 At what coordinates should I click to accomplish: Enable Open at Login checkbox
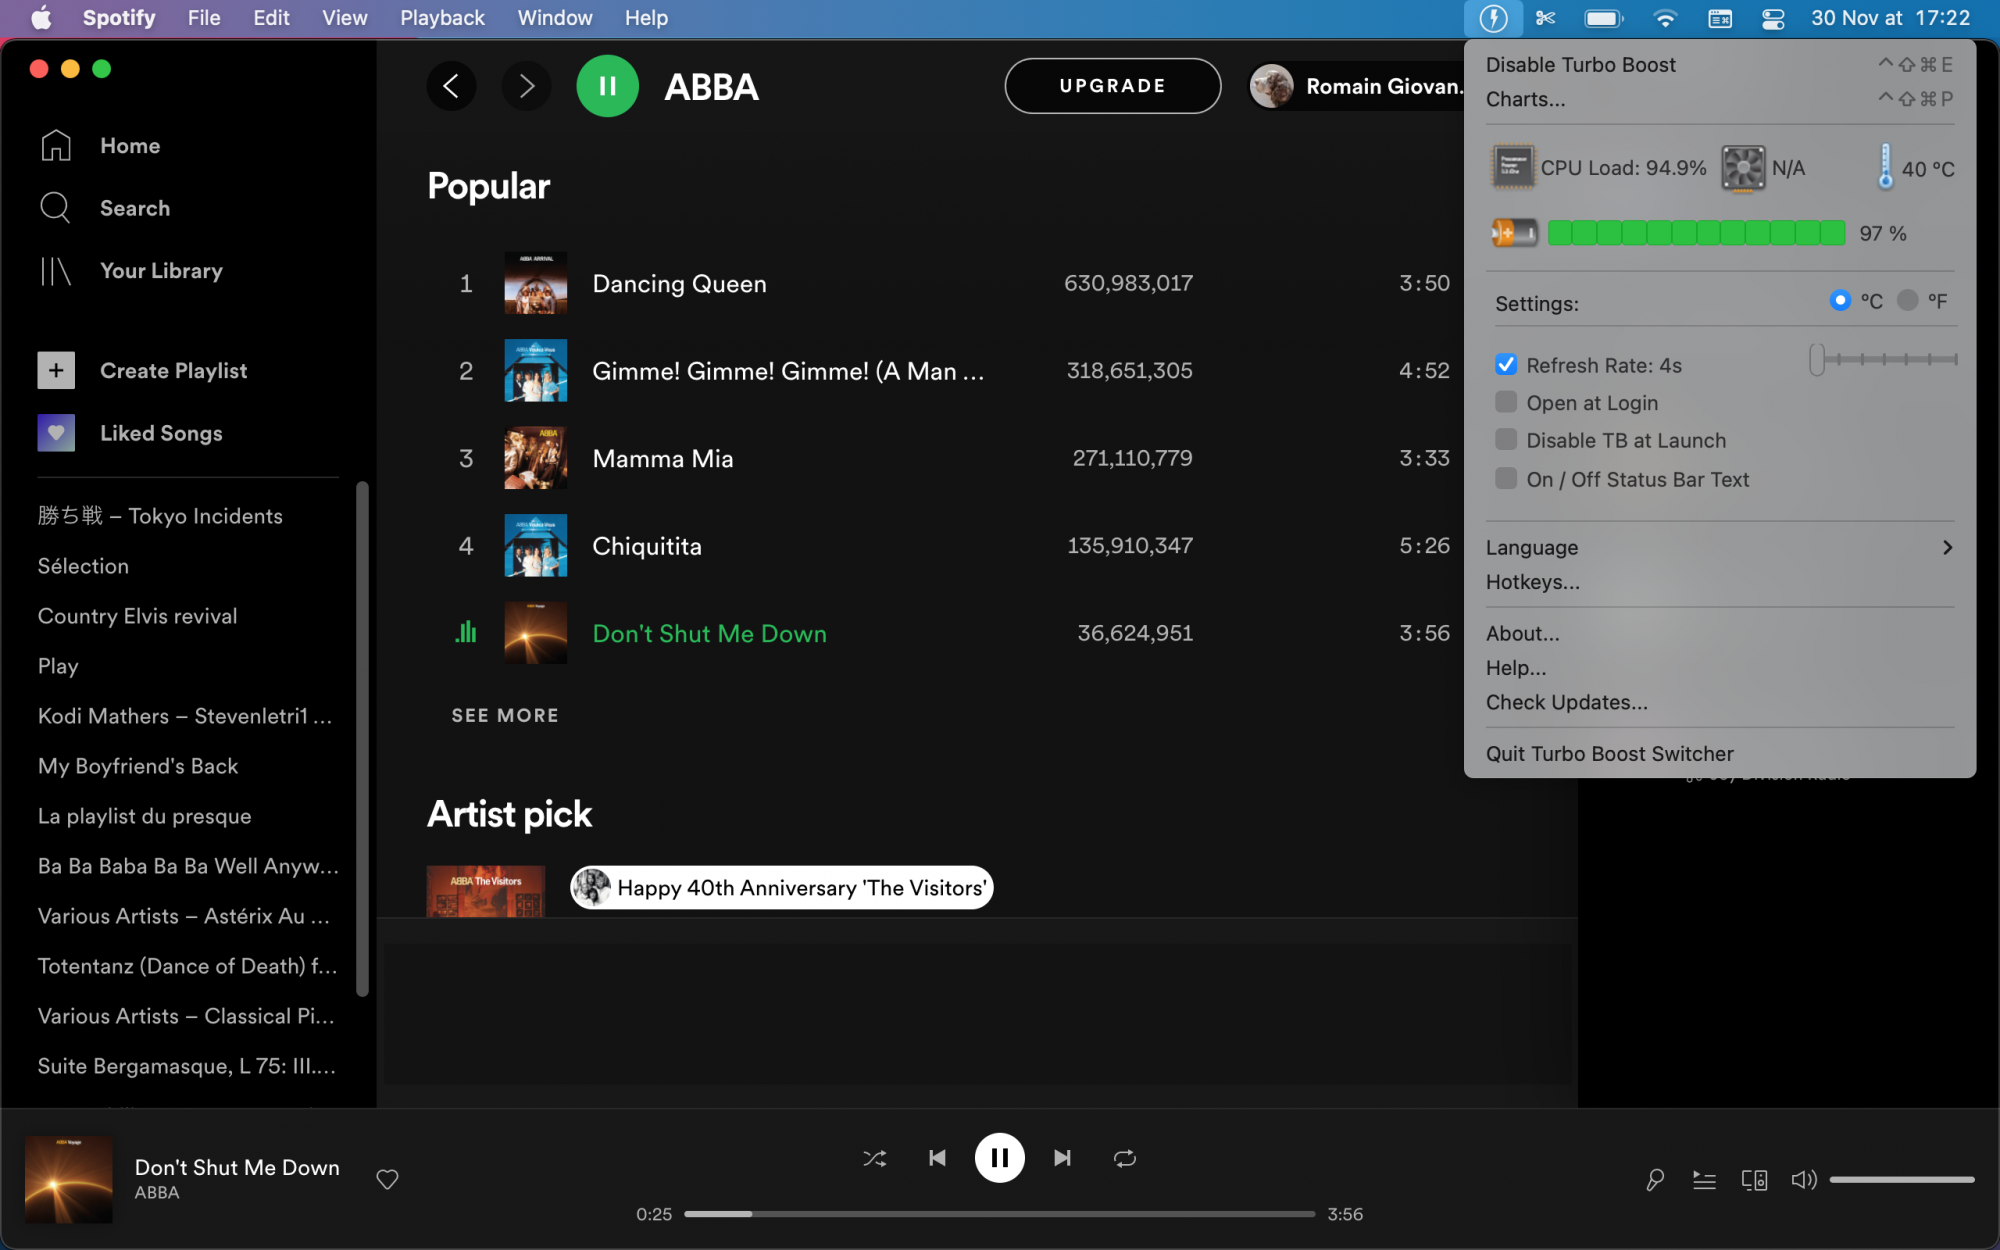(1506, 402)
